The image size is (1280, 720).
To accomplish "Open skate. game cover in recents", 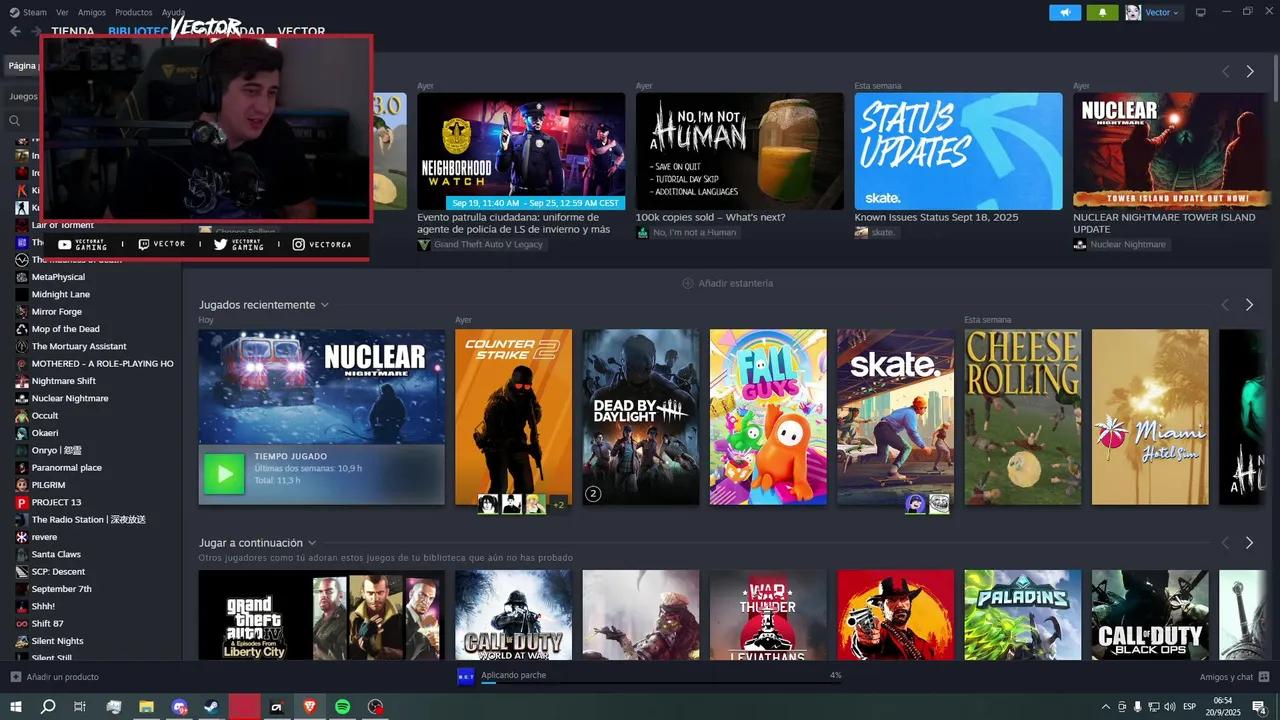I will coord(896,417).
